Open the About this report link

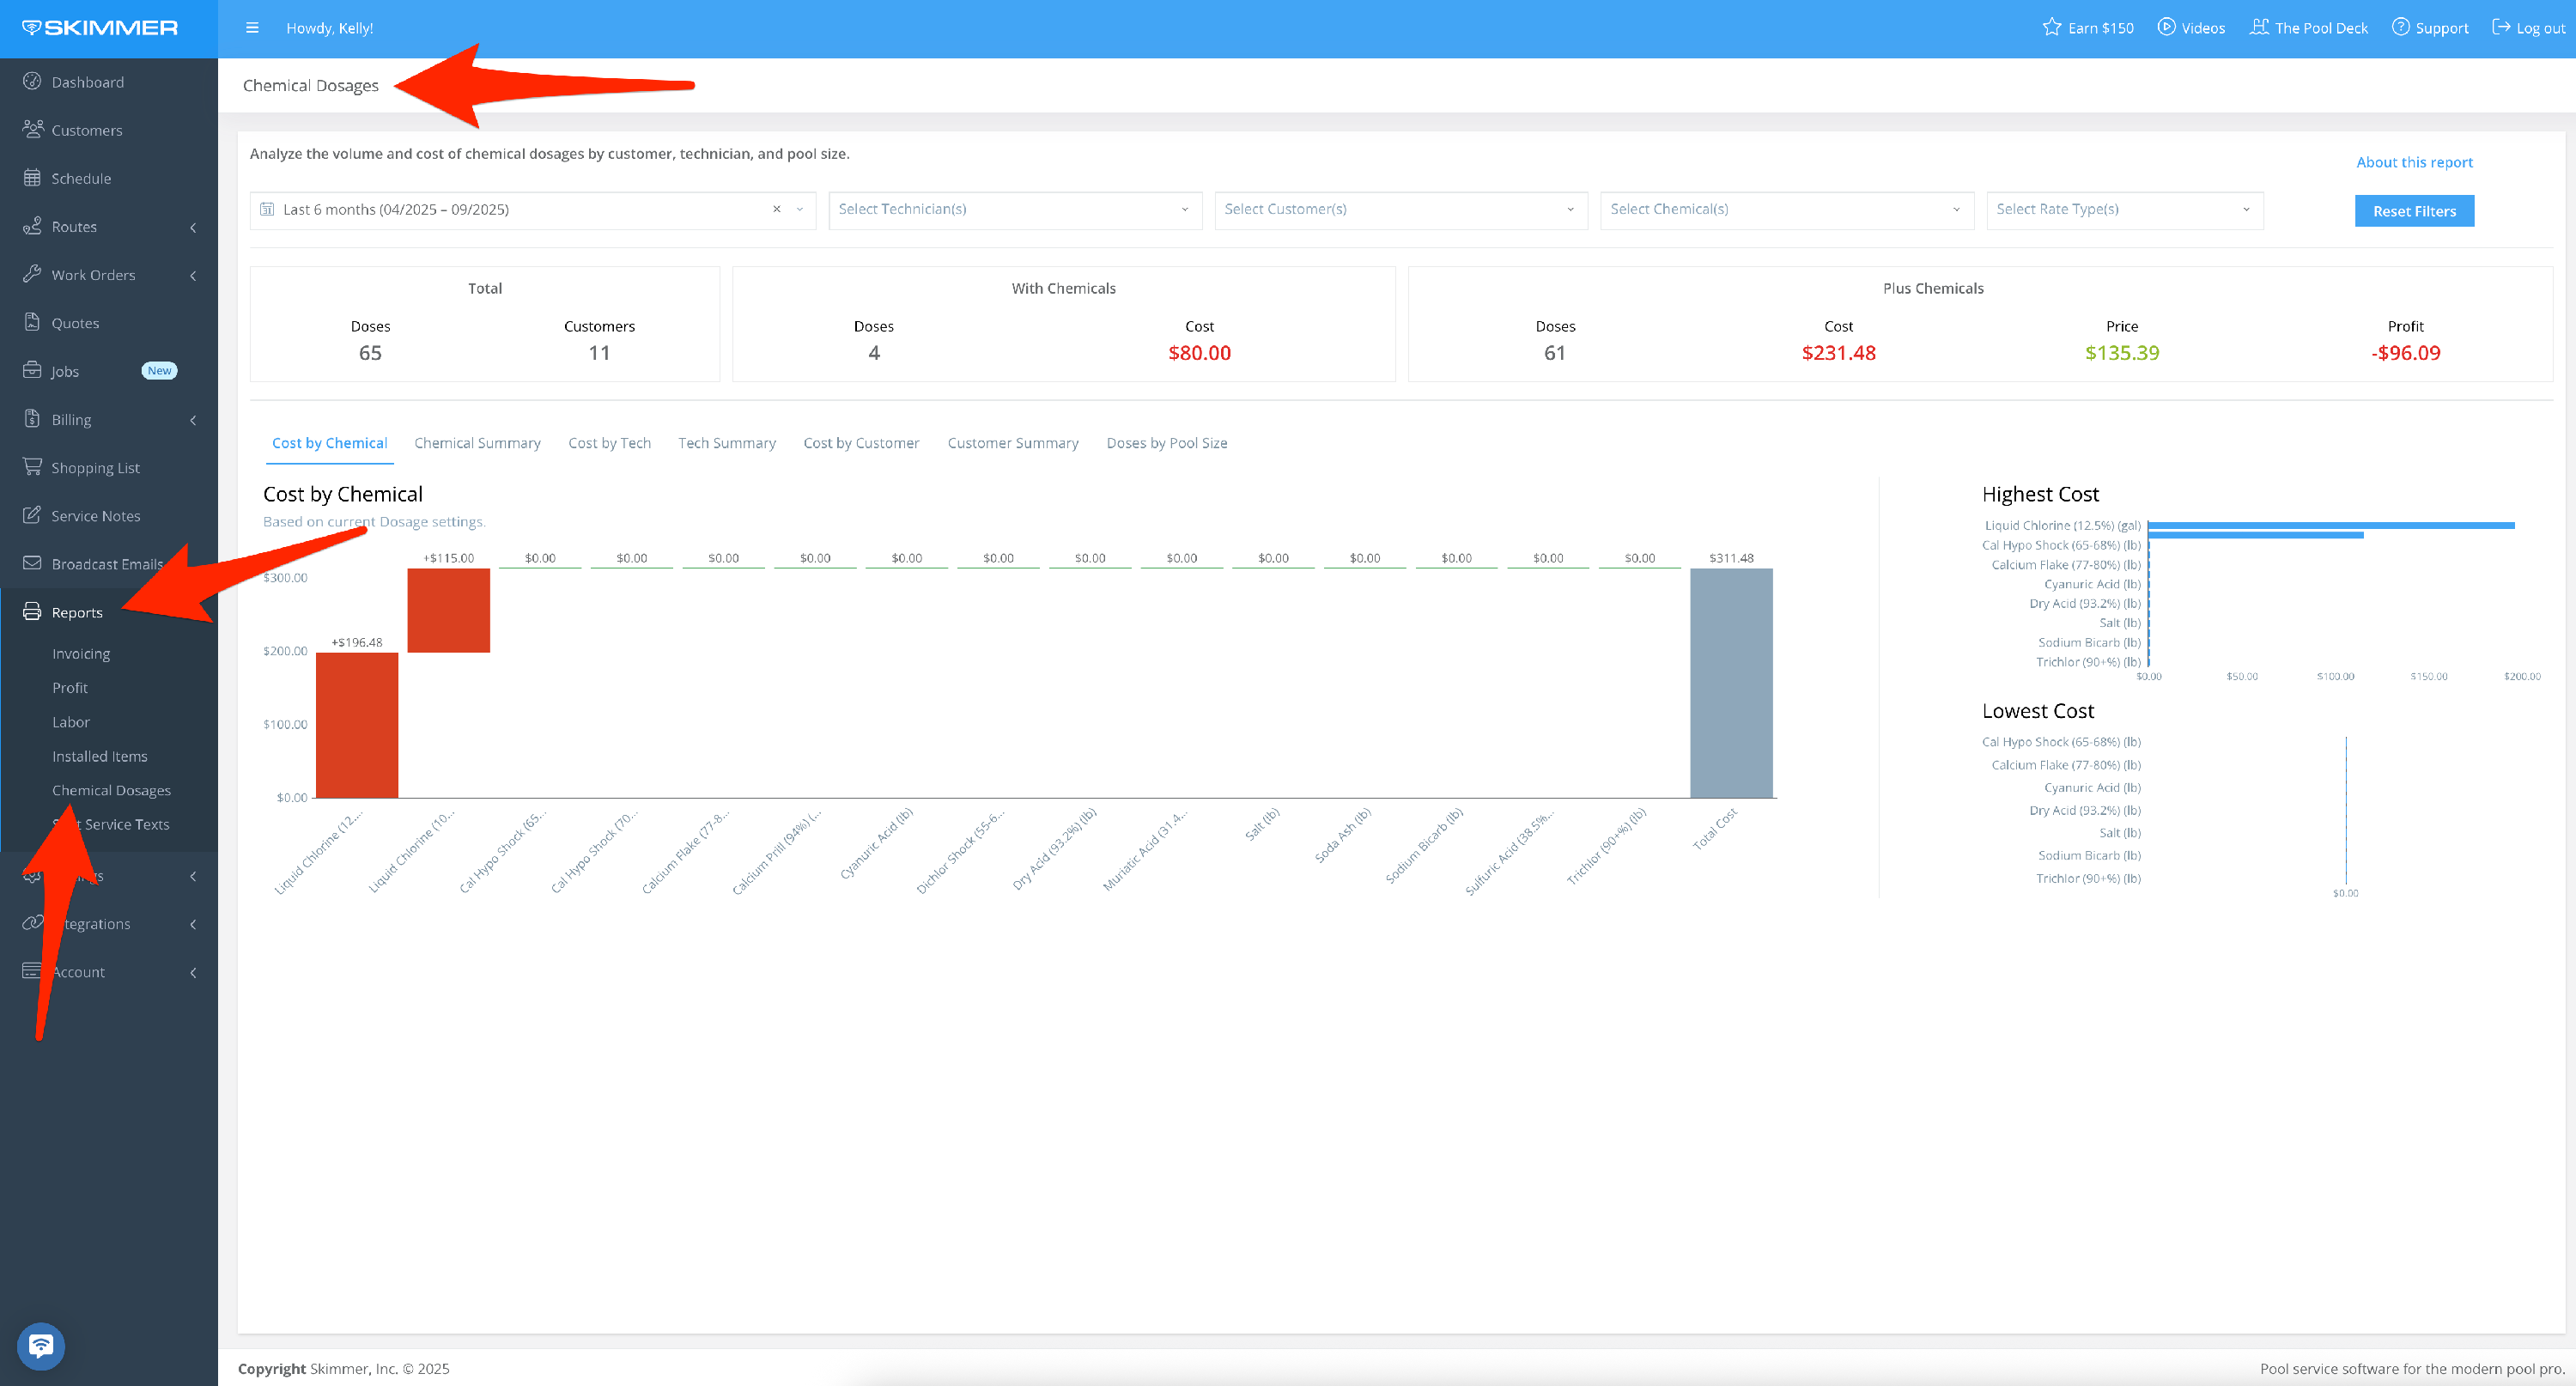click(2413, 162)
